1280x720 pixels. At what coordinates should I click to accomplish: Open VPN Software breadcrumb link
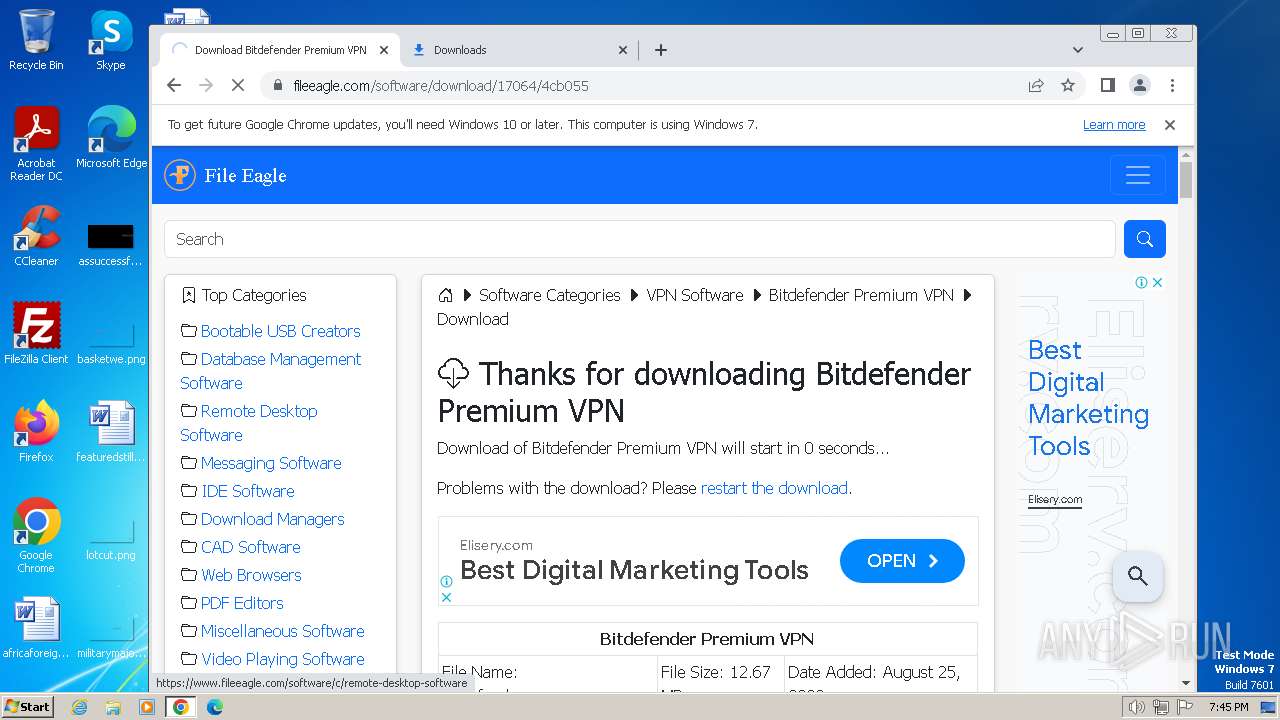click(695, 295)
